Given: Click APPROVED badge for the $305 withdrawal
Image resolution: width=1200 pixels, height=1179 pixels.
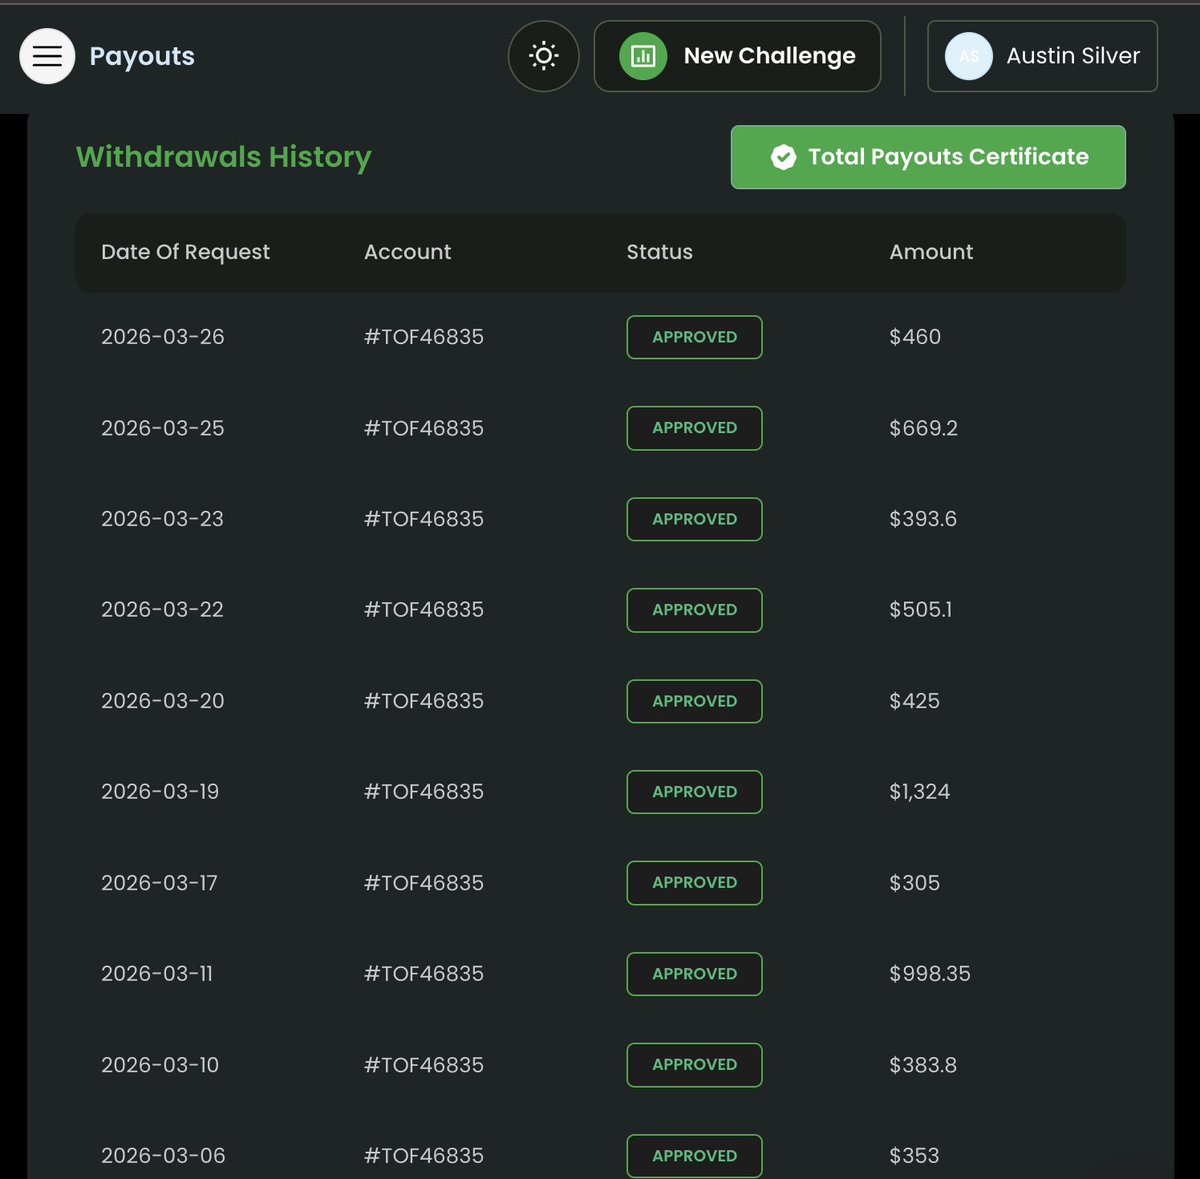Looking at the screenshot, I should click(694, 883).
